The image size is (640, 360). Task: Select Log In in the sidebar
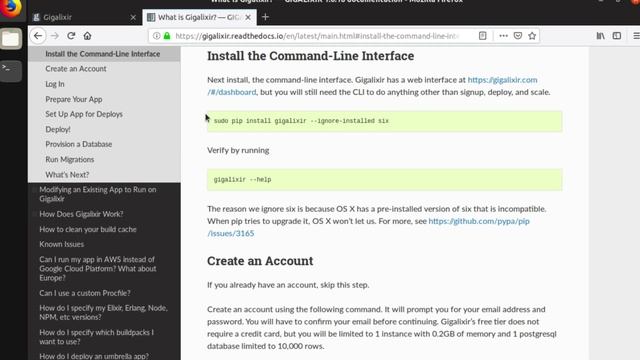55,84
